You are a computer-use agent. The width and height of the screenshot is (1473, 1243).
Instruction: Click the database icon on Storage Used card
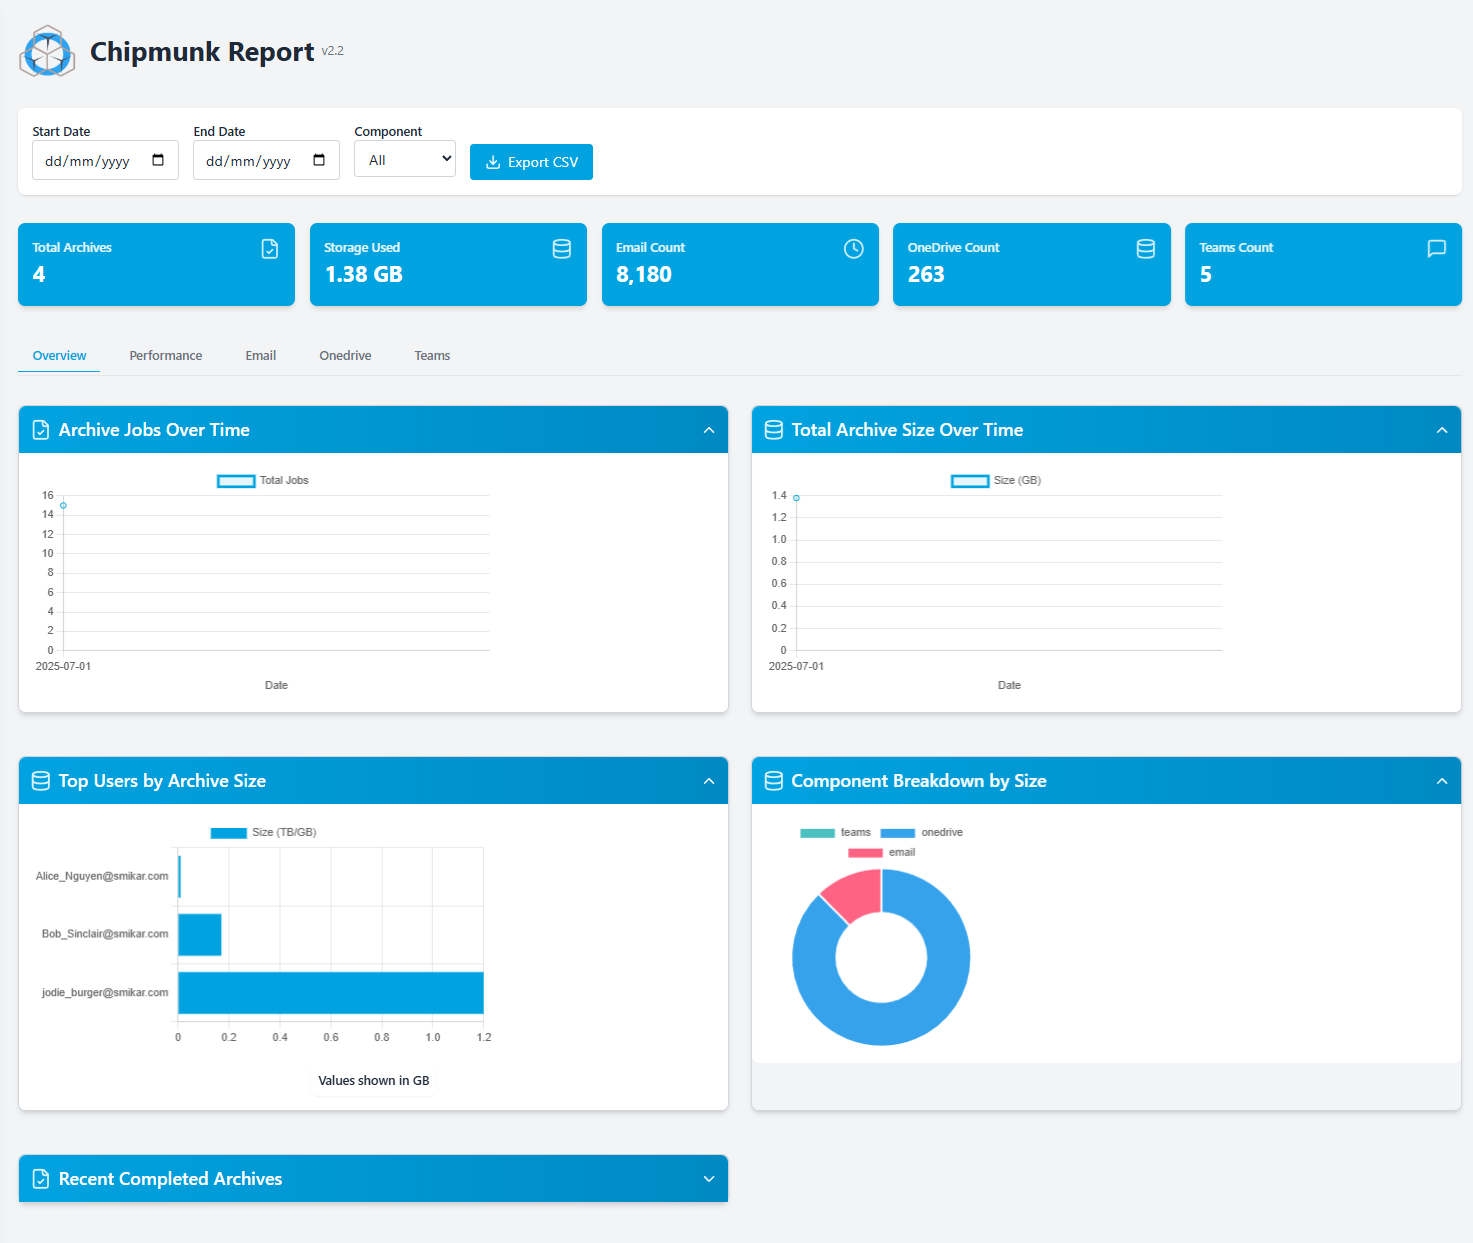[562, 249]
